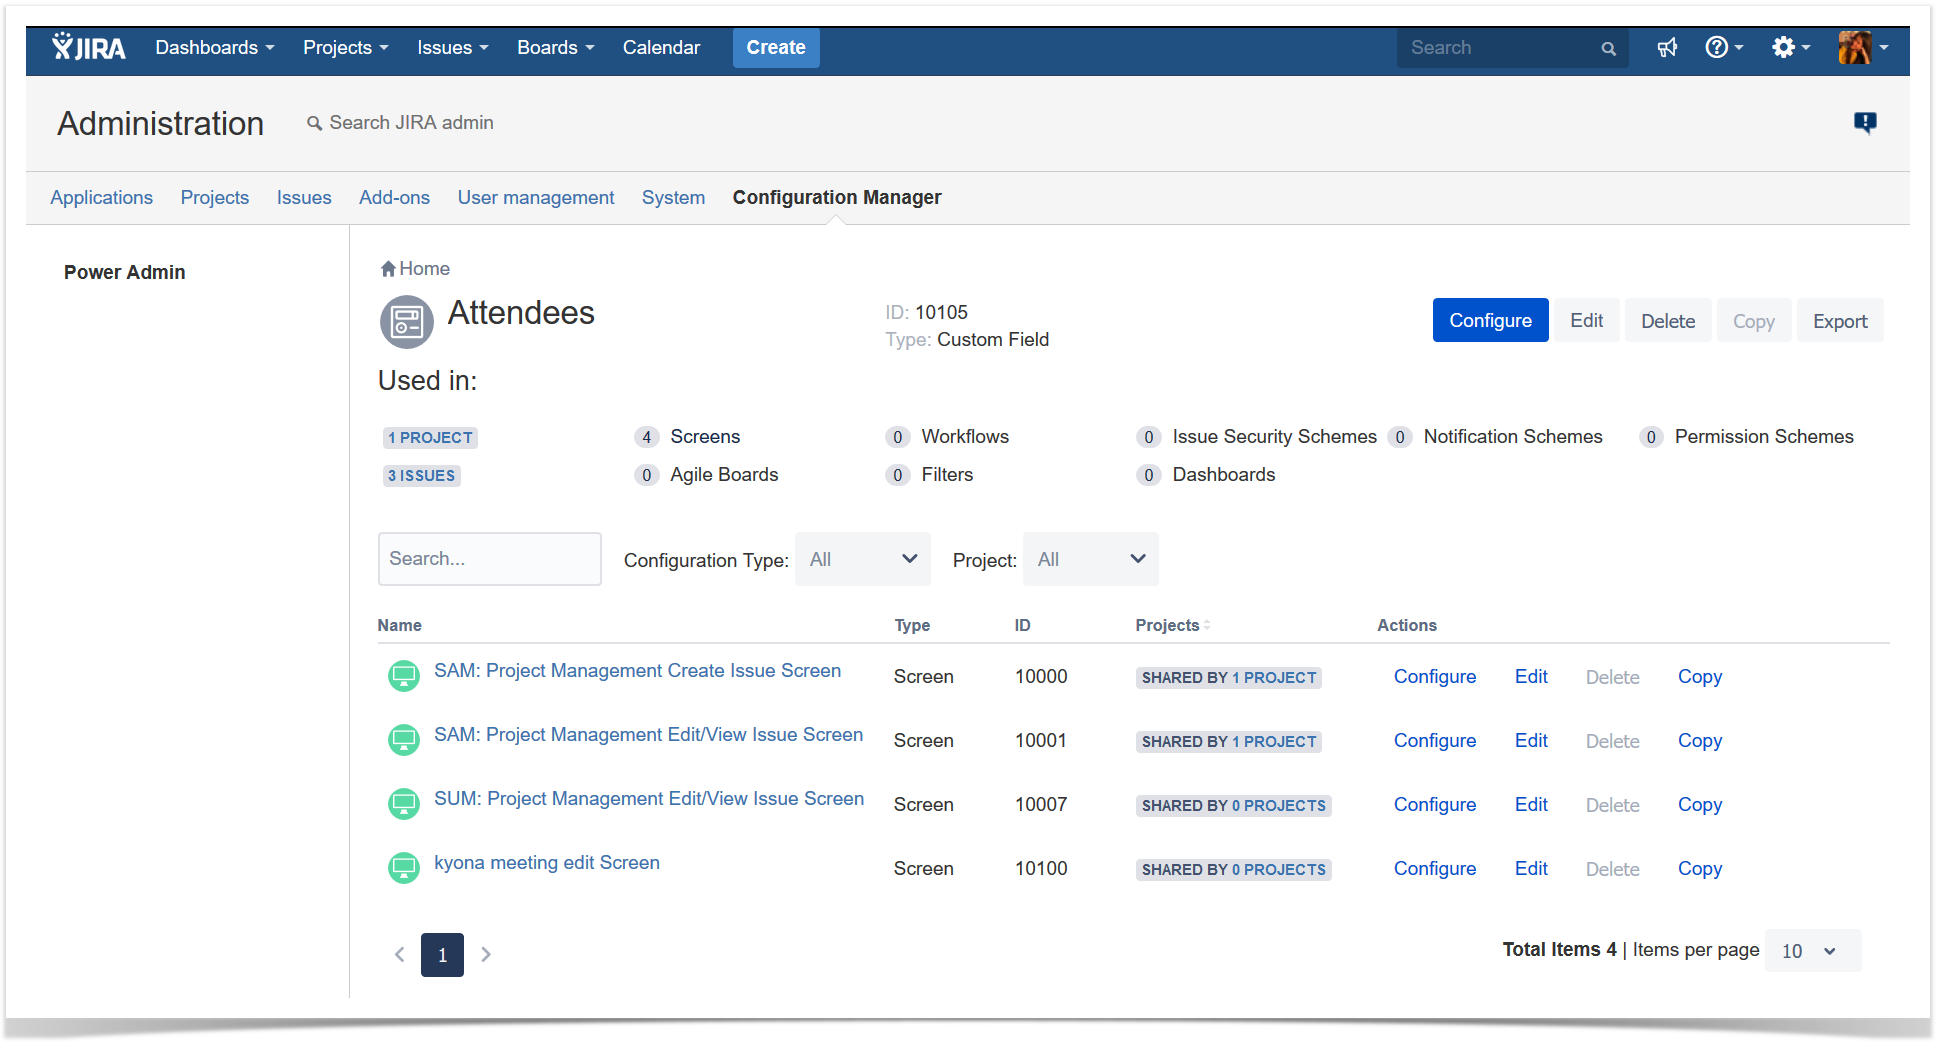Click the blue Configure button for Attendees
The width and height of the screenshot is (1944, 1047).
(1490, 320)
